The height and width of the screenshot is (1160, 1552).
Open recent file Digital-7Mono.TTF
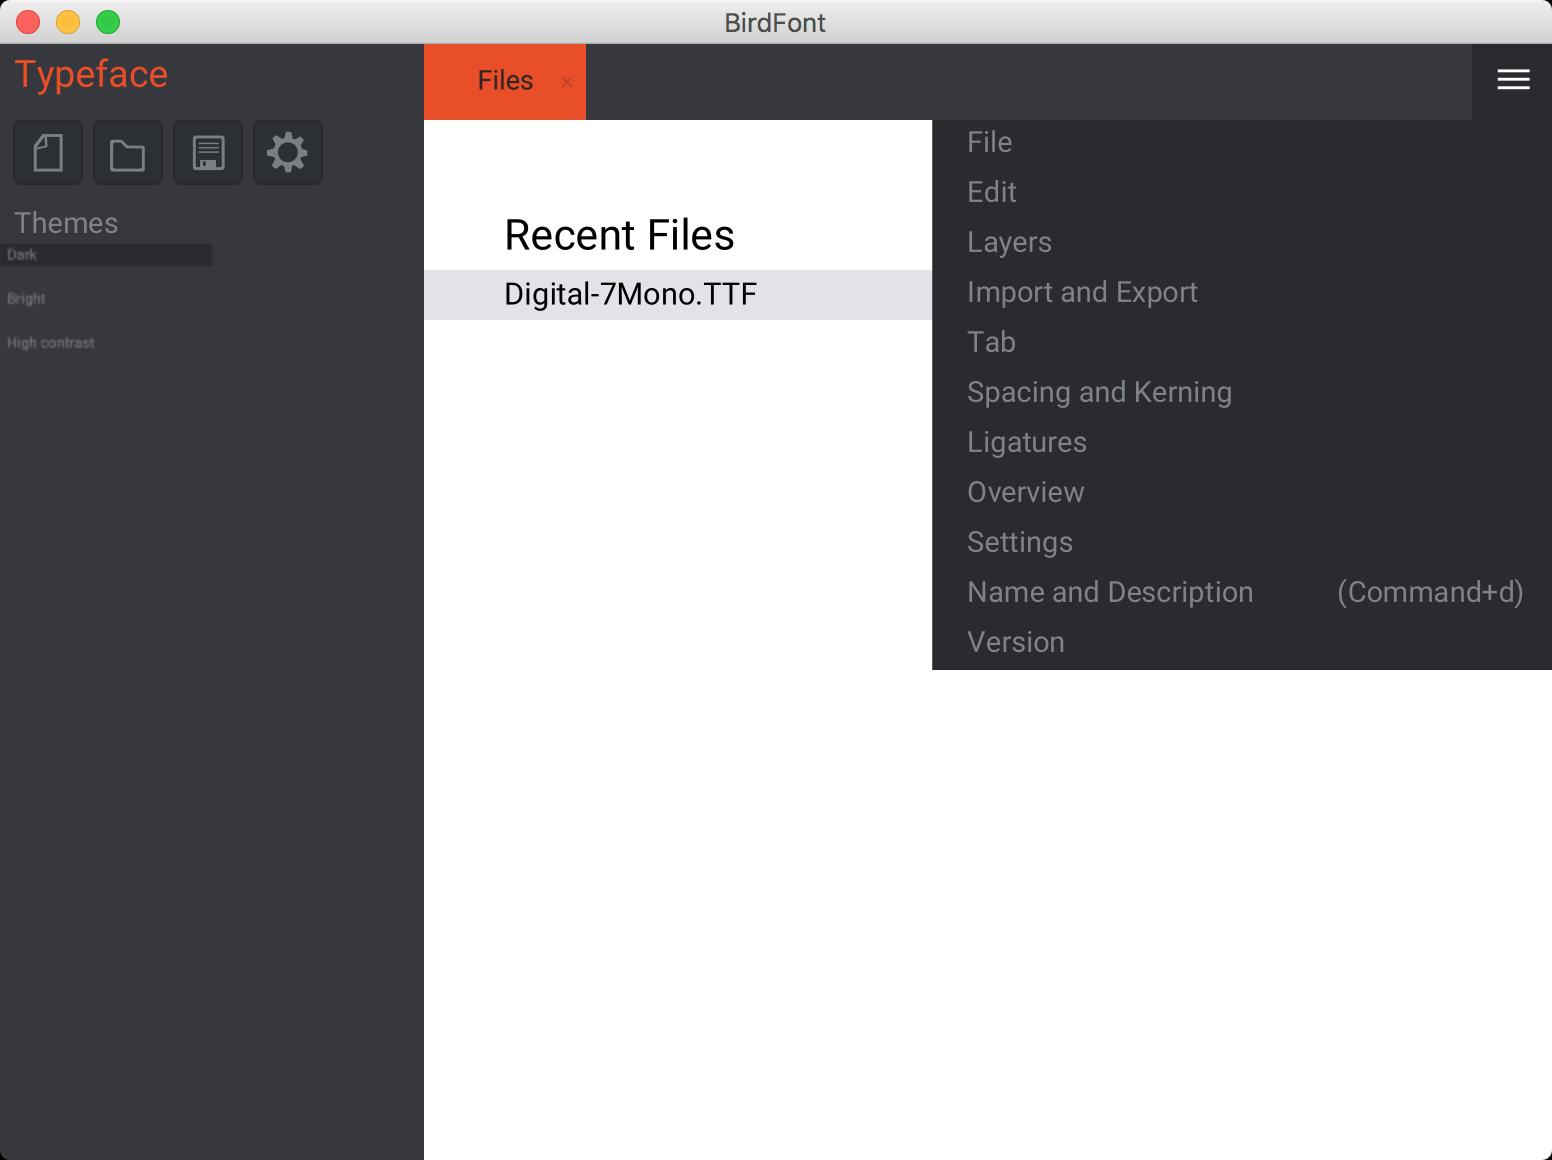678,295
